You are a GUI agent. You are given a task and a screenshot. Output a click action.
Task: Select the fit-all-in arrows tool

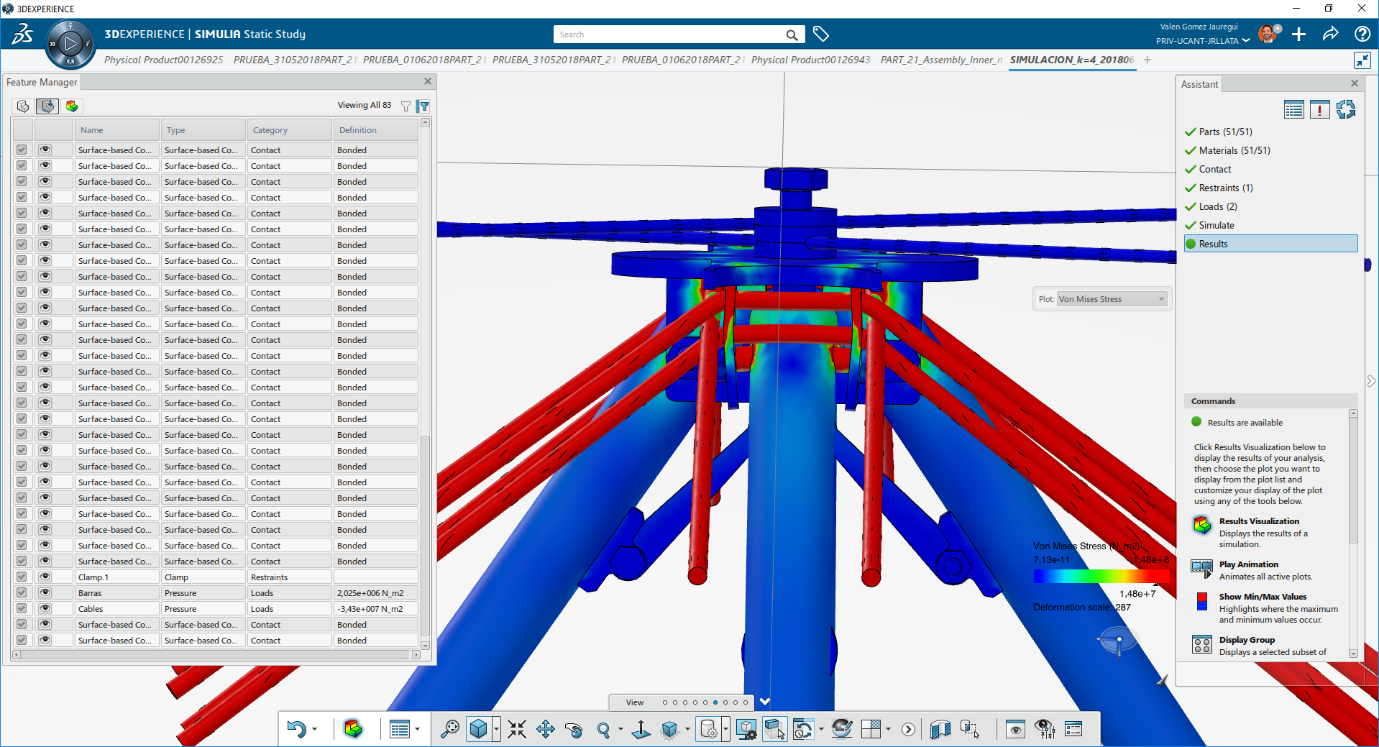(x=517, y=729)
